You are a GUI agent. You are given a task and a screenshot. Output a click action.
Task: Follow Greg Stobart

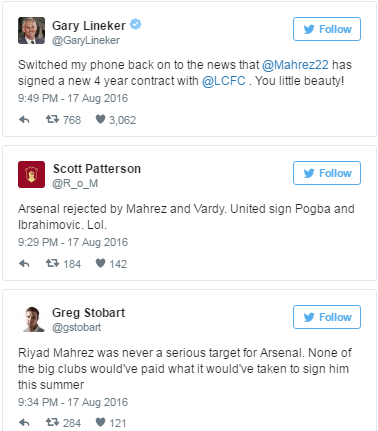327,317
